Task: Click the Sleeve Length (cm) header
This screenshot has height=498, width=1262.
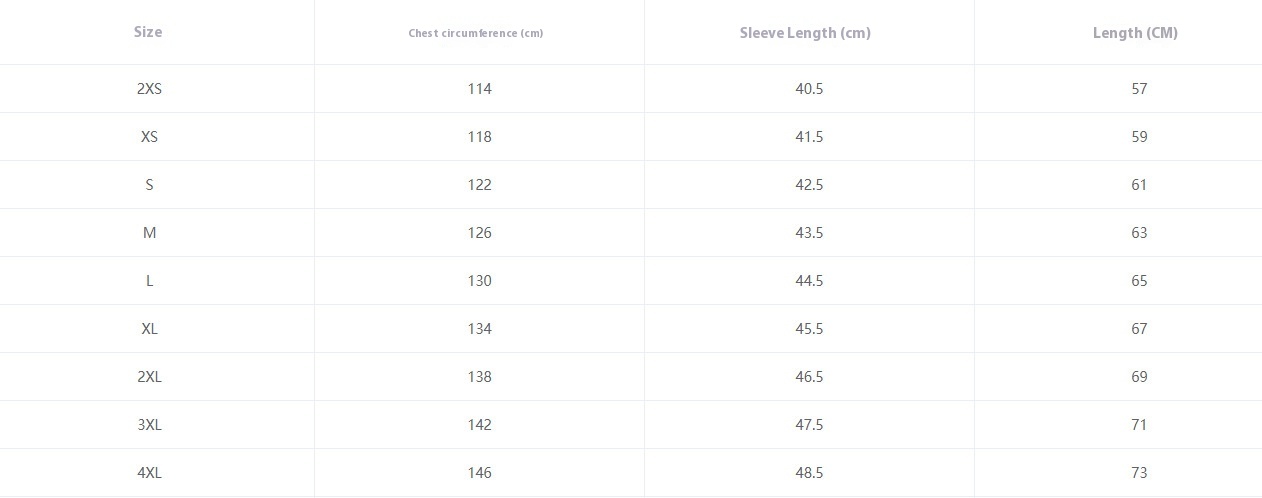Action: (805, 33)
